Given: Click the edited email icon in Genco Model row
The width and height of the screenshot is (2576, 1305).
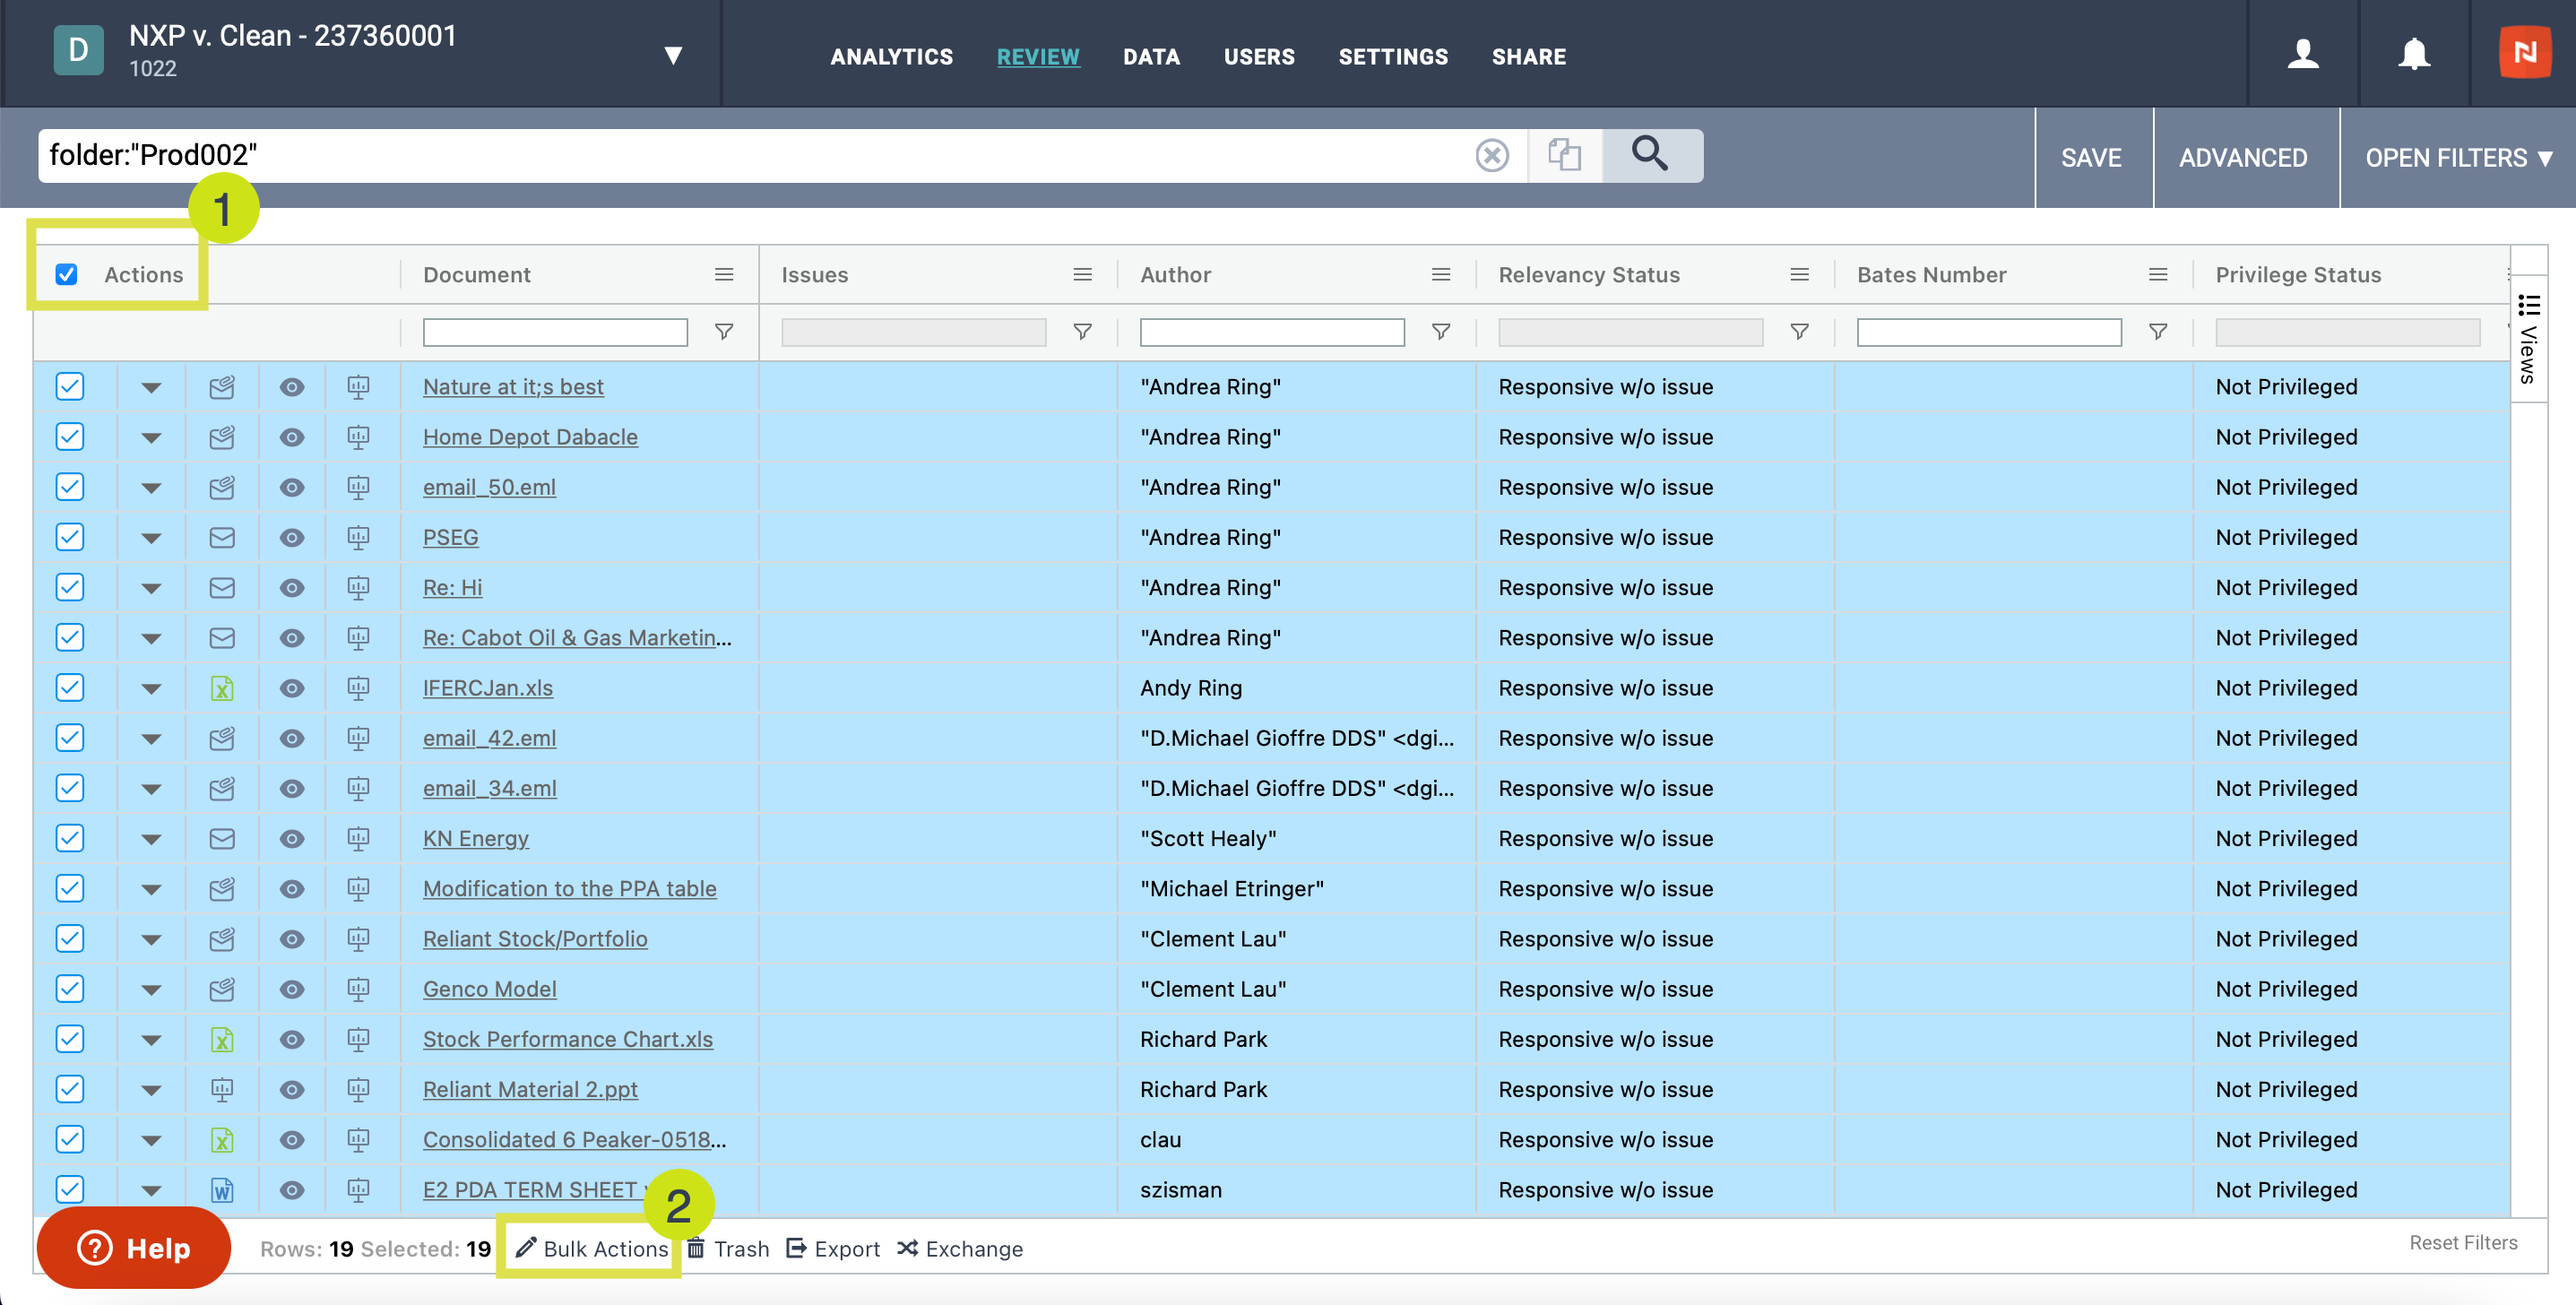Looking at the screenshot, I should [222, 989].
